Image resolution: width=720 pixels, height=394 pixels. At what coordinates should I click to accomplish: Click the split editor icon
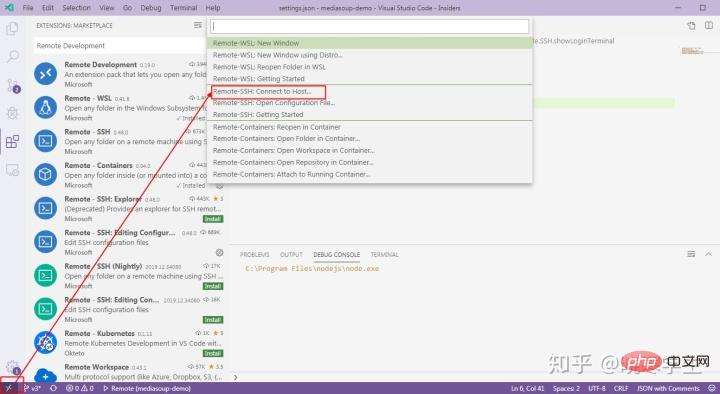(709, 25)
